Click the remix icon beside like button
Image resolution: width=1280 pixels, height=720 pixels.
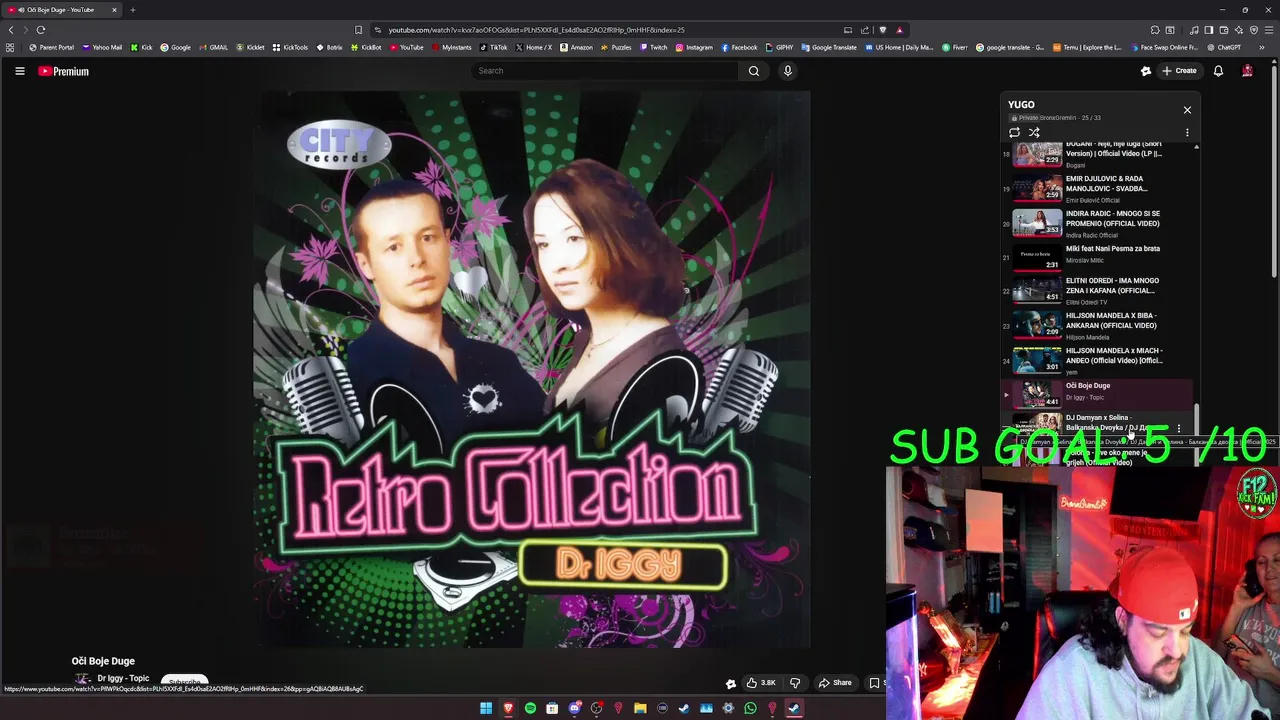pos(731,683)
